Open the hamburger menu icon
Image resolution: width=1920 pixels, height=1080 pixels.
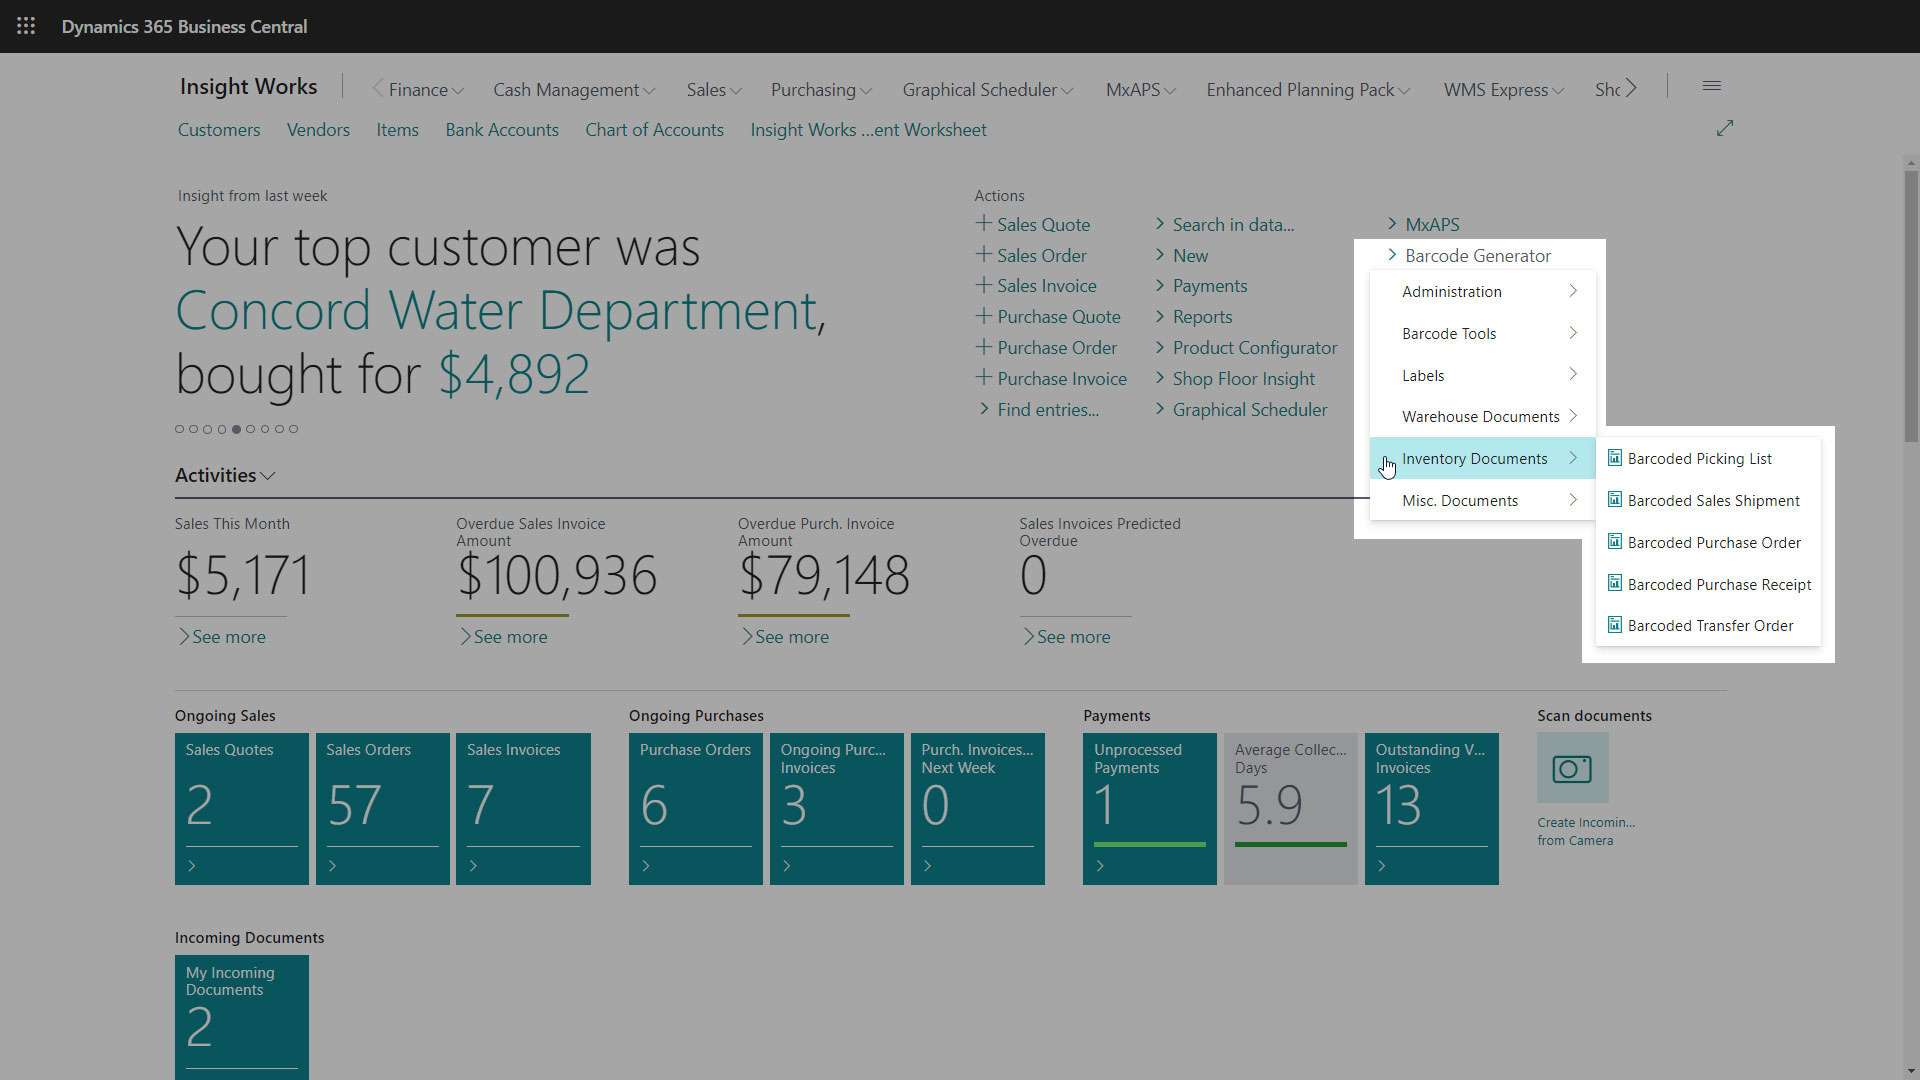click(x=1711, y=87)
